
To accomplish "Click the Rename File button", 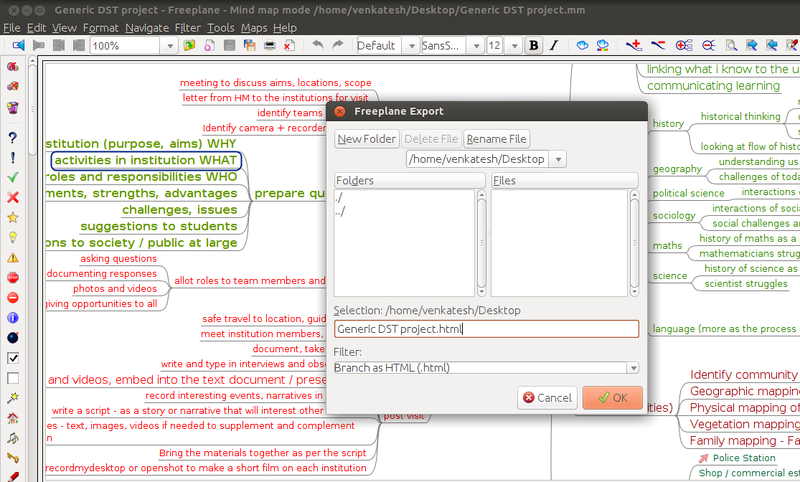I will coord(496,139).
